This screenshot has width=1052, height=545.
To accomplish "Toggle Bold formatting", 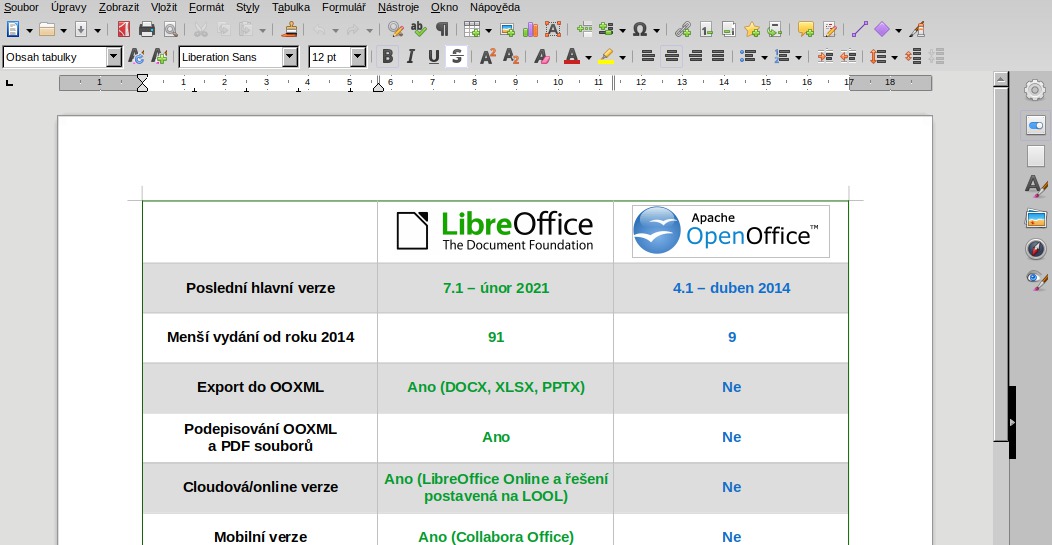I will point(387,57).
